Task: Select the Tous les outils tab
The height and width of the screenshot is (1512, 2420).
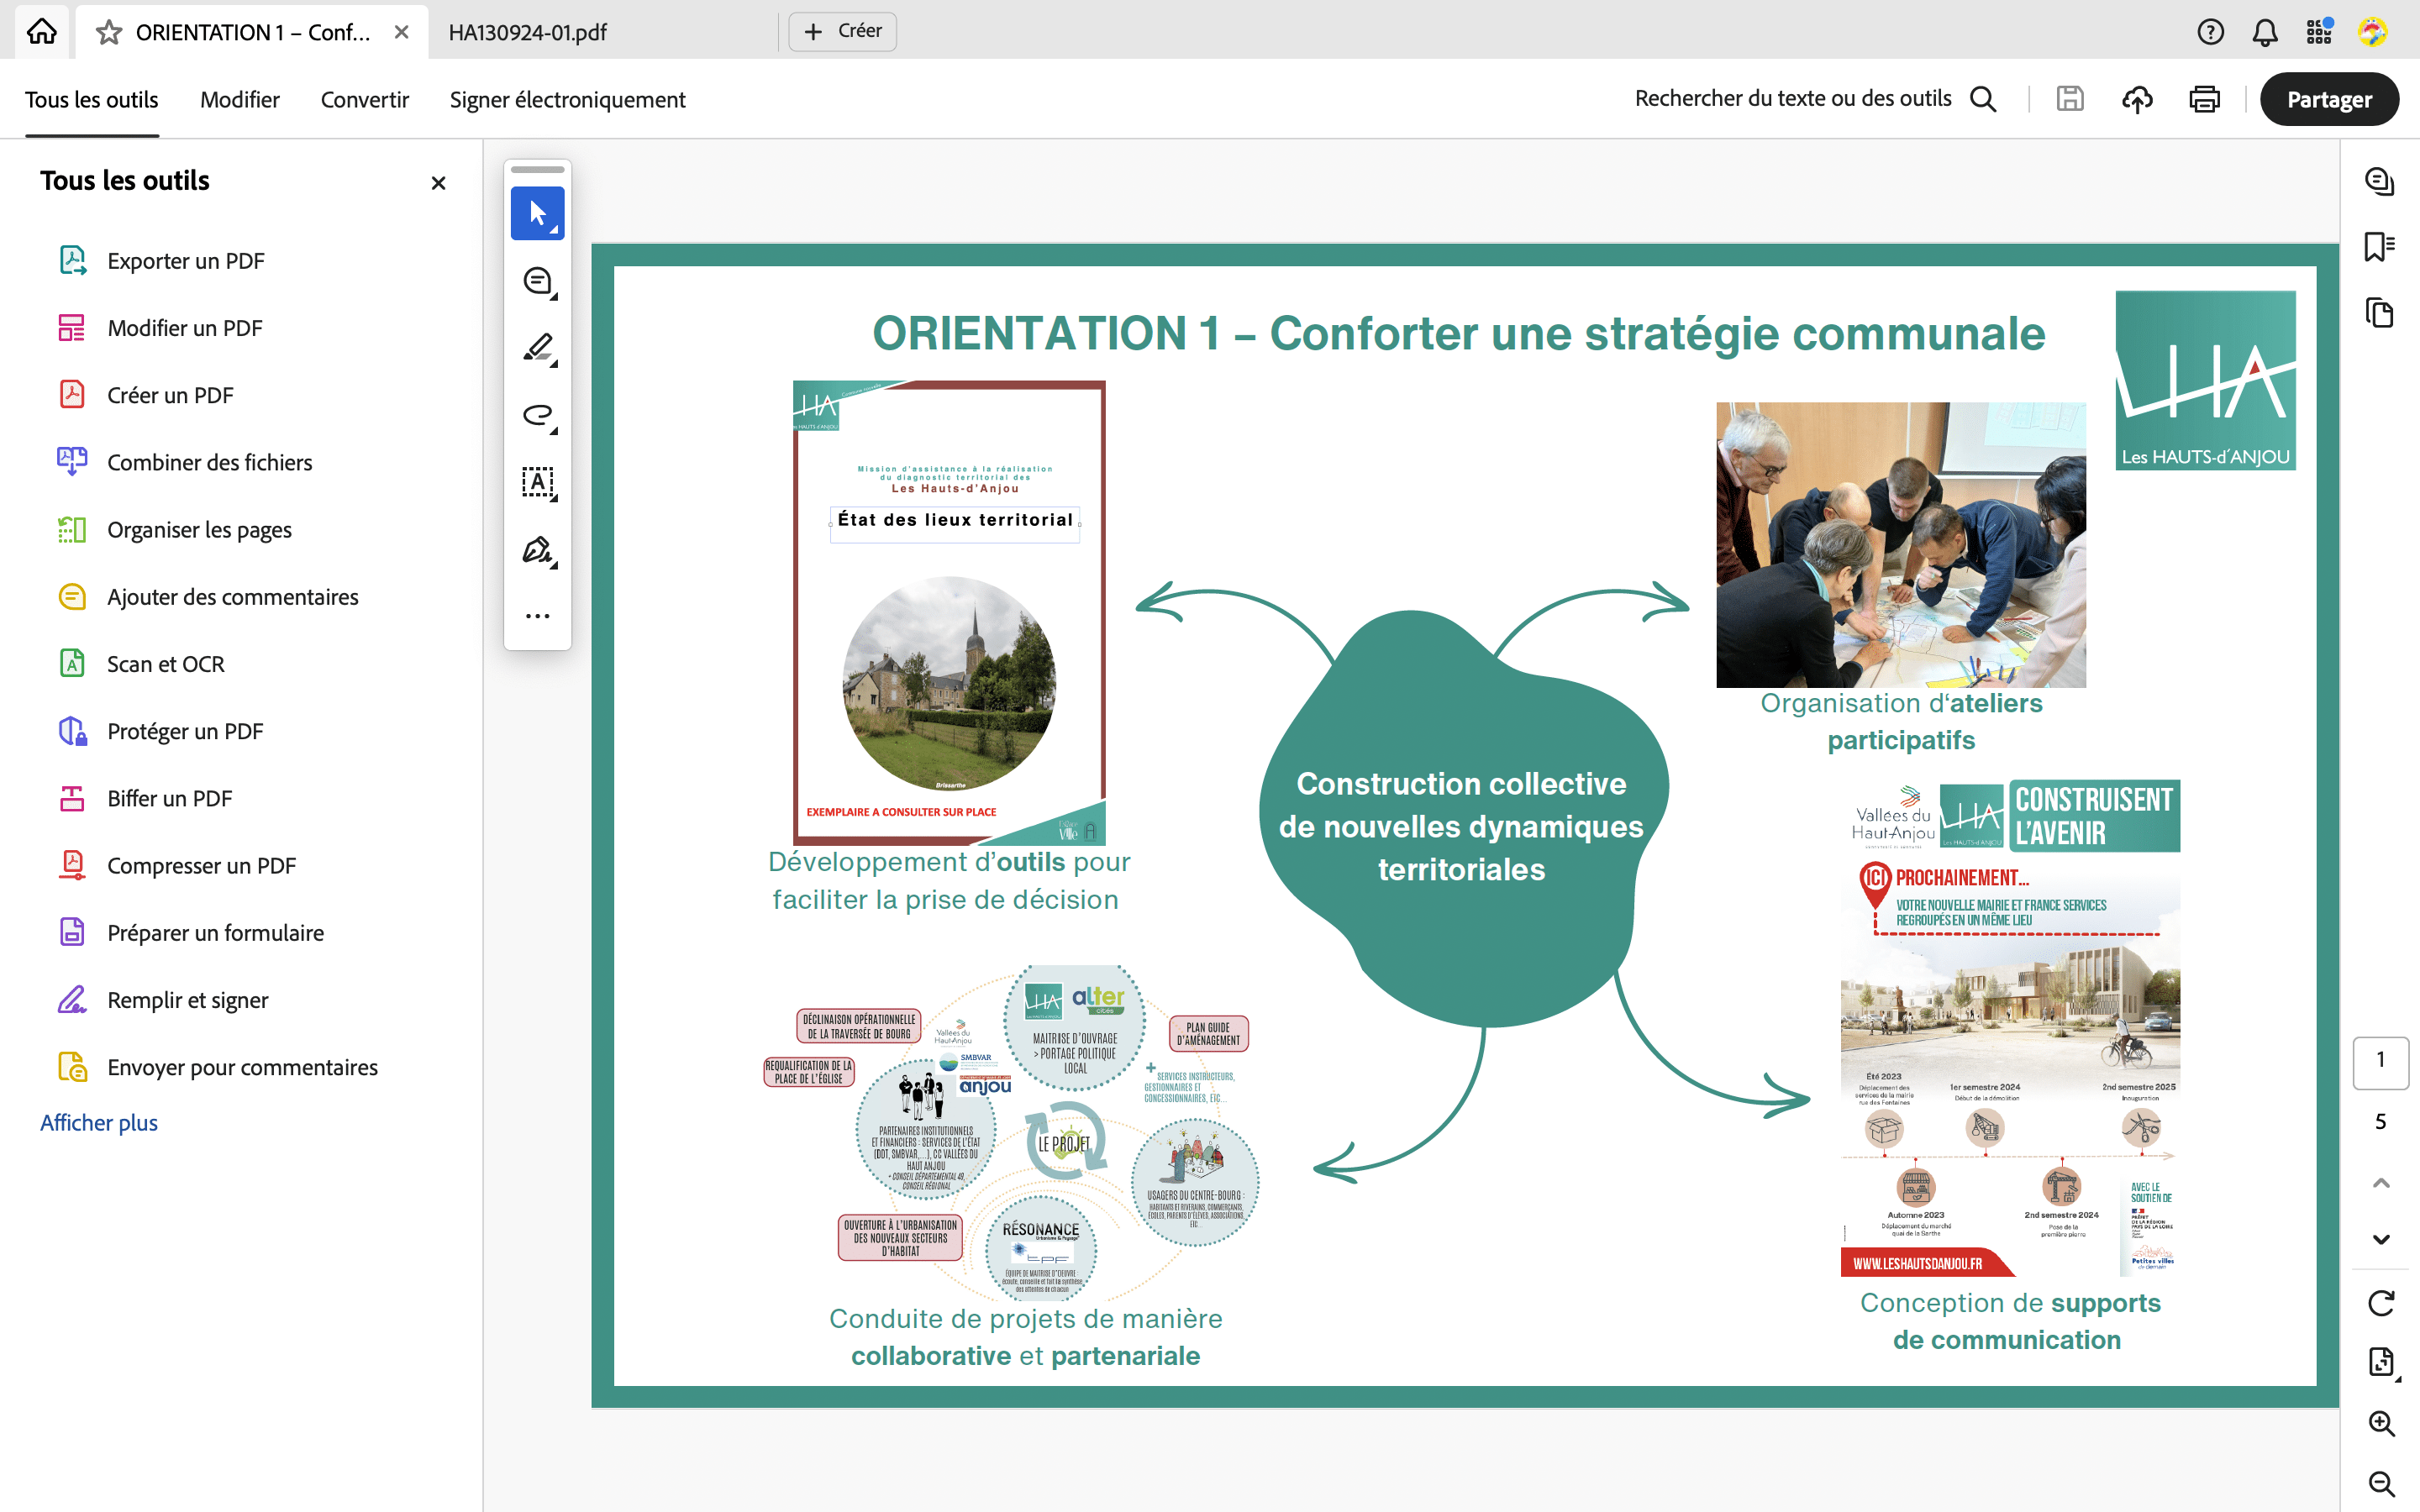Action: pos(91,99)
